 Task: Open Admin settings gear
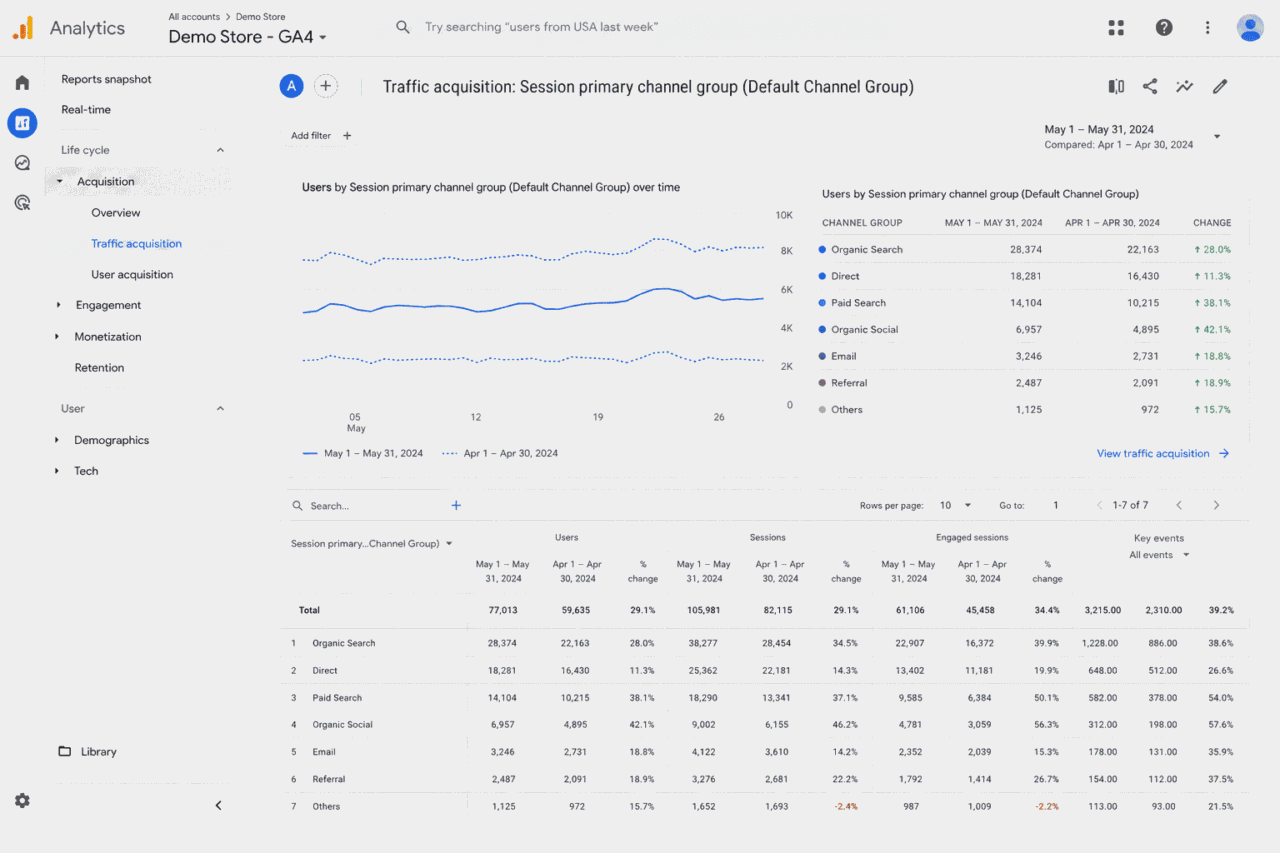[x=22, y=800]
